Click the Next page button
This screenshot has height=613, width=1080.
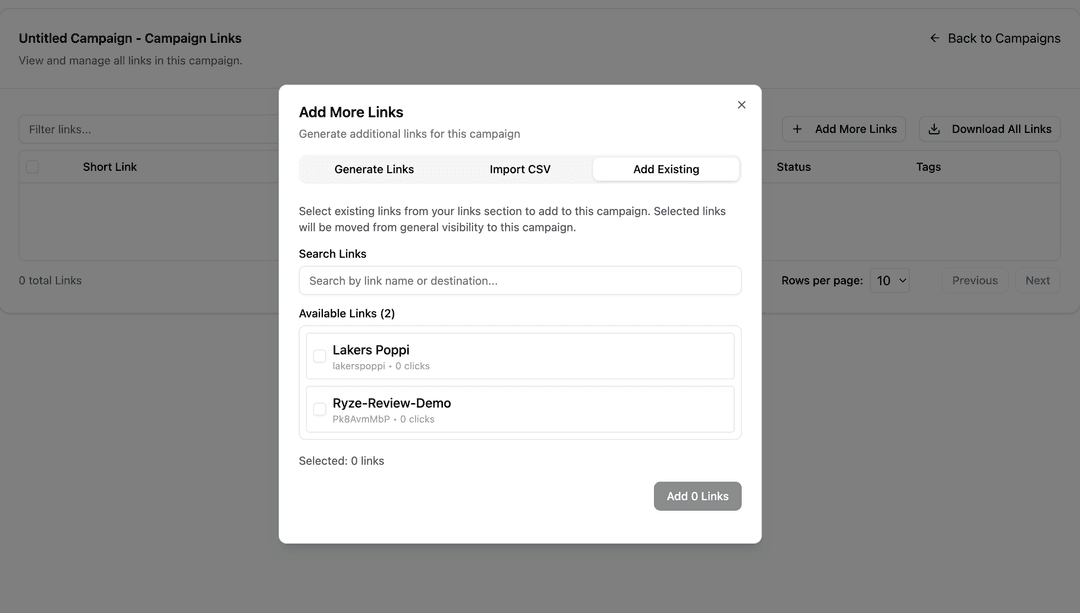pyautogui.click(x=1037, y=281)
